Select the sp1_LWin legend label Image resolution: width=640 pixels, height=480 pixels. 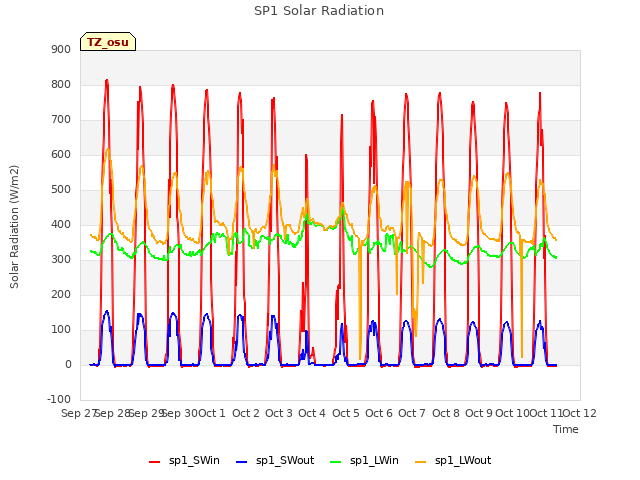click(x=374, y=461)
